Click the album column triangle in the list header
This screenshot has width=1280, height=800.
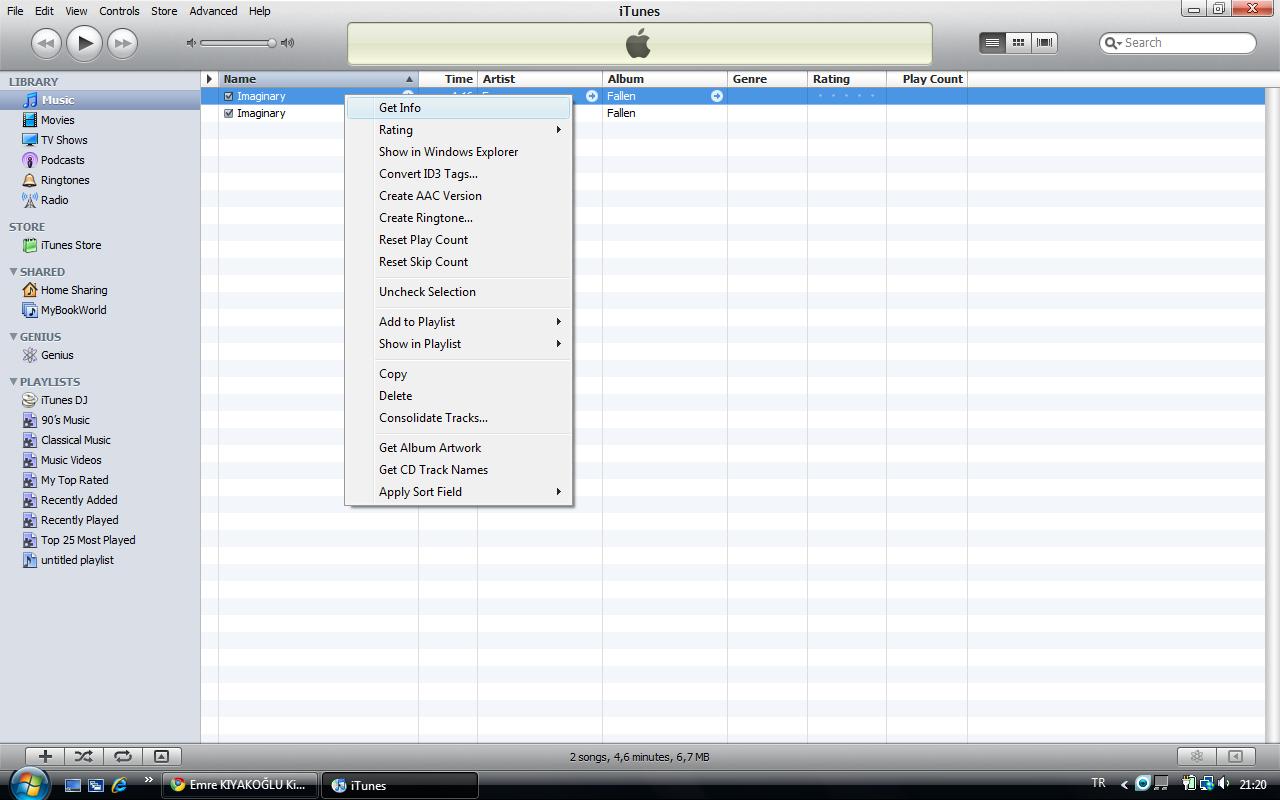(209, 79)
